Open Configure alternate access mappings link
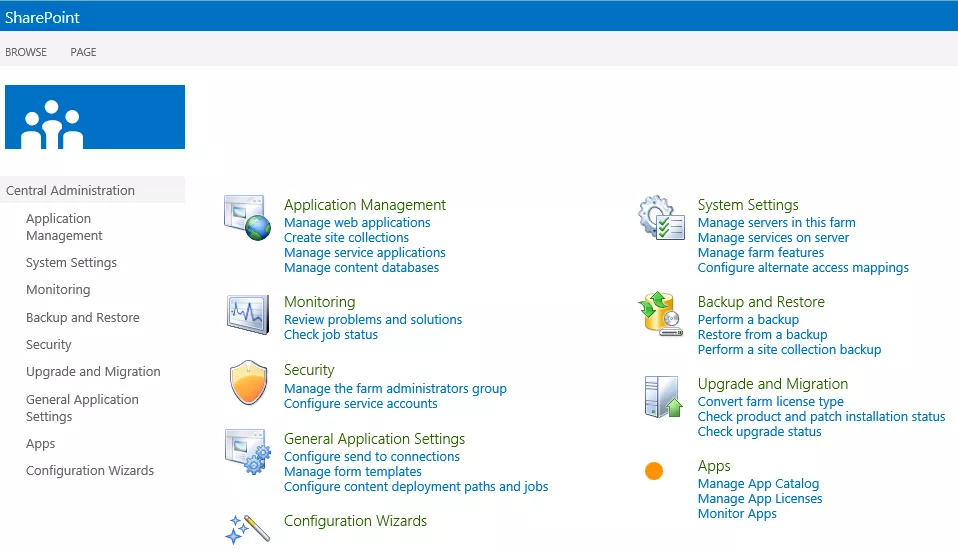The width and height of the screenshot is (958, 555). click(x=803, y=267)
